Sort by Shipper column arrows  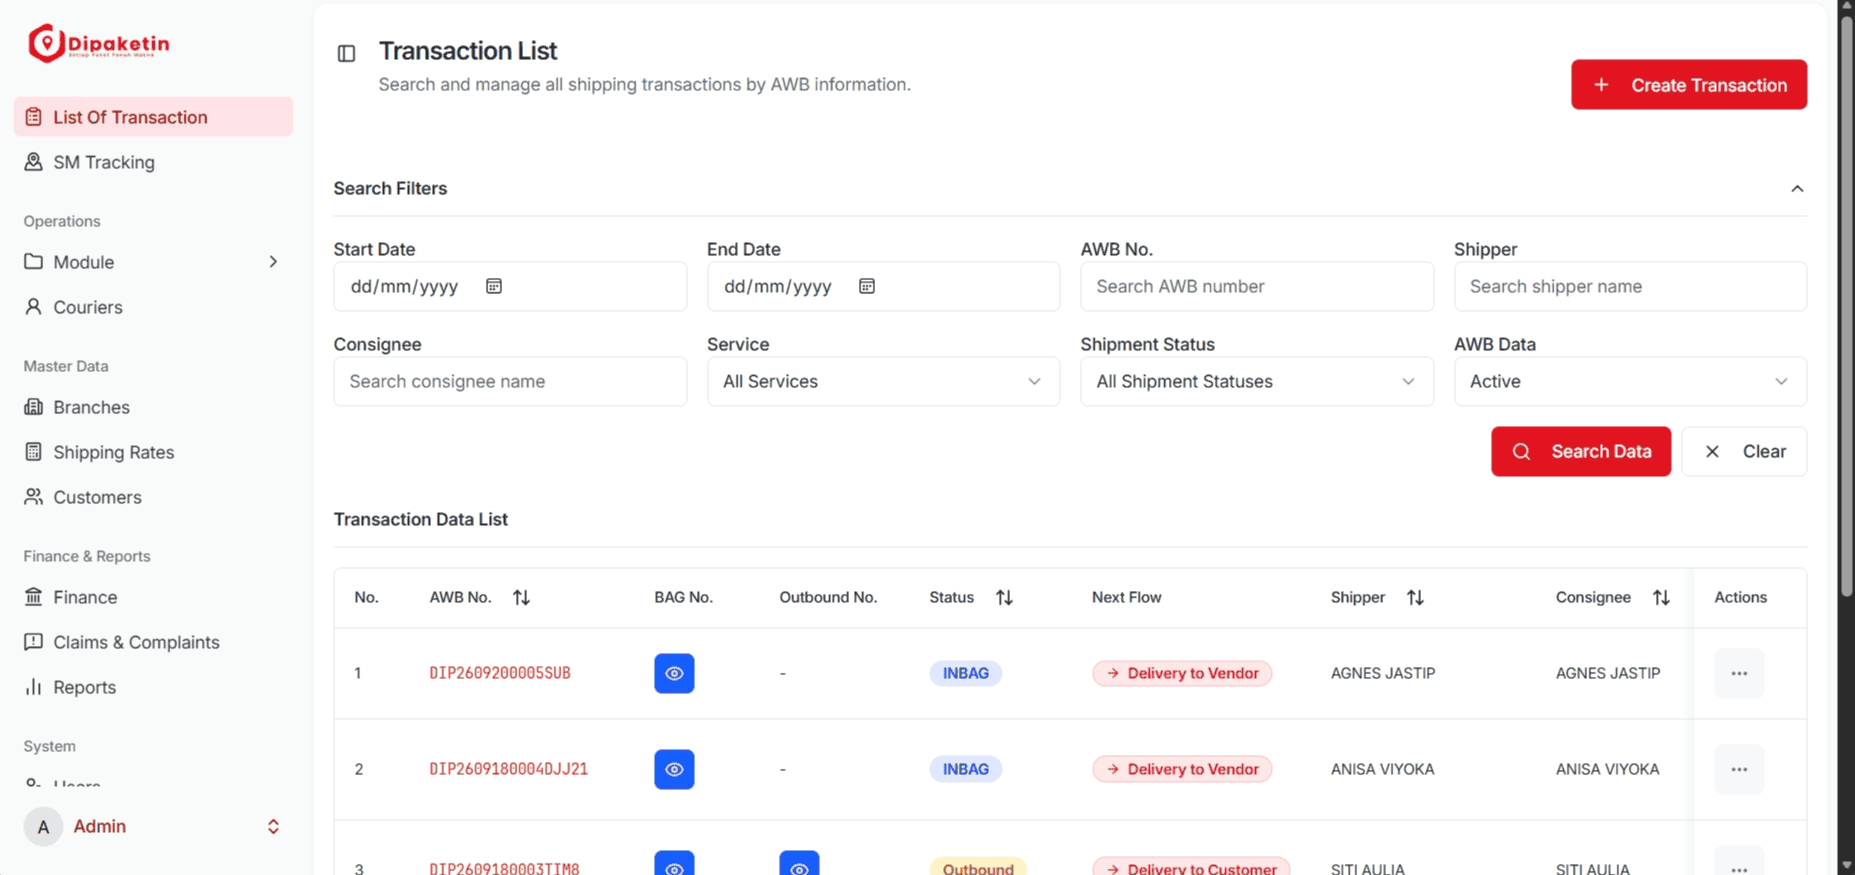pyautogui.click(x=1415, y=597)
